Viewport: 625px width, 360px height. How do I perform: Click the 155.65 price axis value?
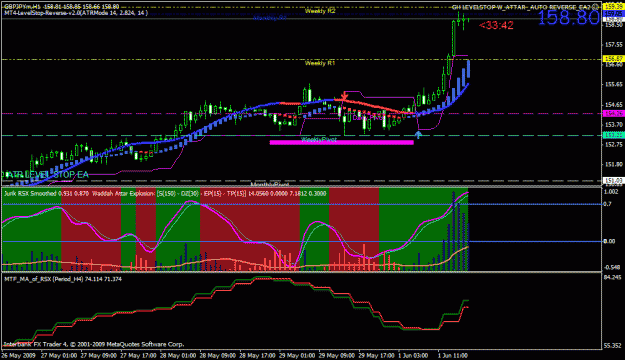pos(614,85)
